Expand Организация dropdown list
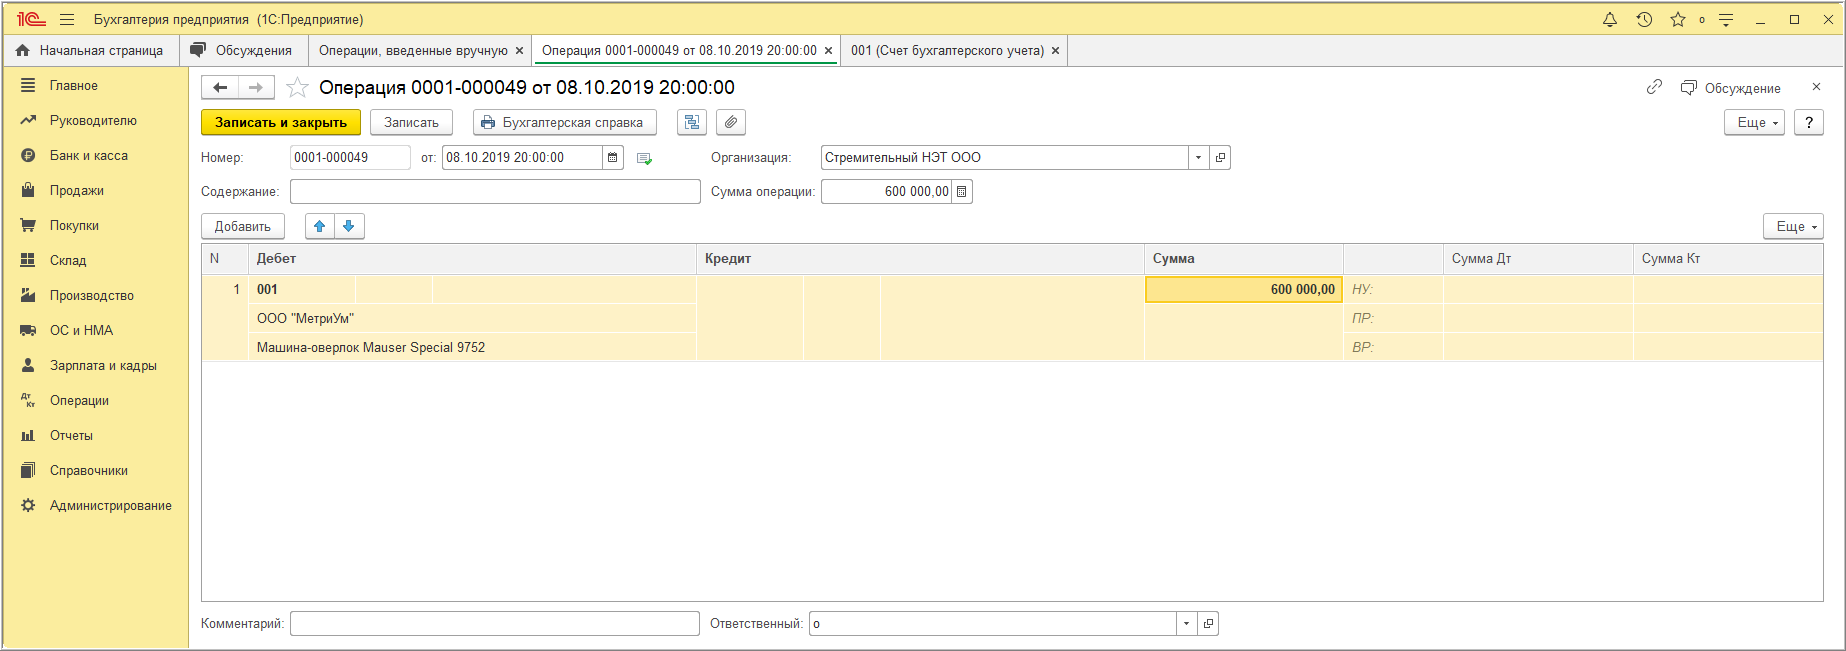1846x651 pixels. [1198, 157]
